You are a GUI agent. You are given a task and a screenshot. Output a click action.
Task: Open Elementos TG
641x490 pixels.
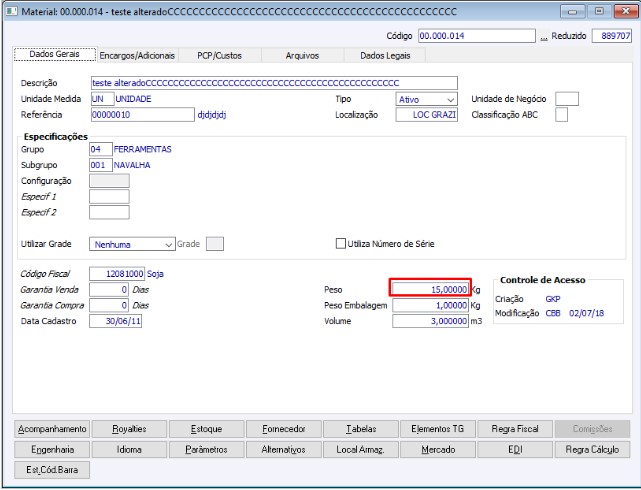(x=438, y=429)
